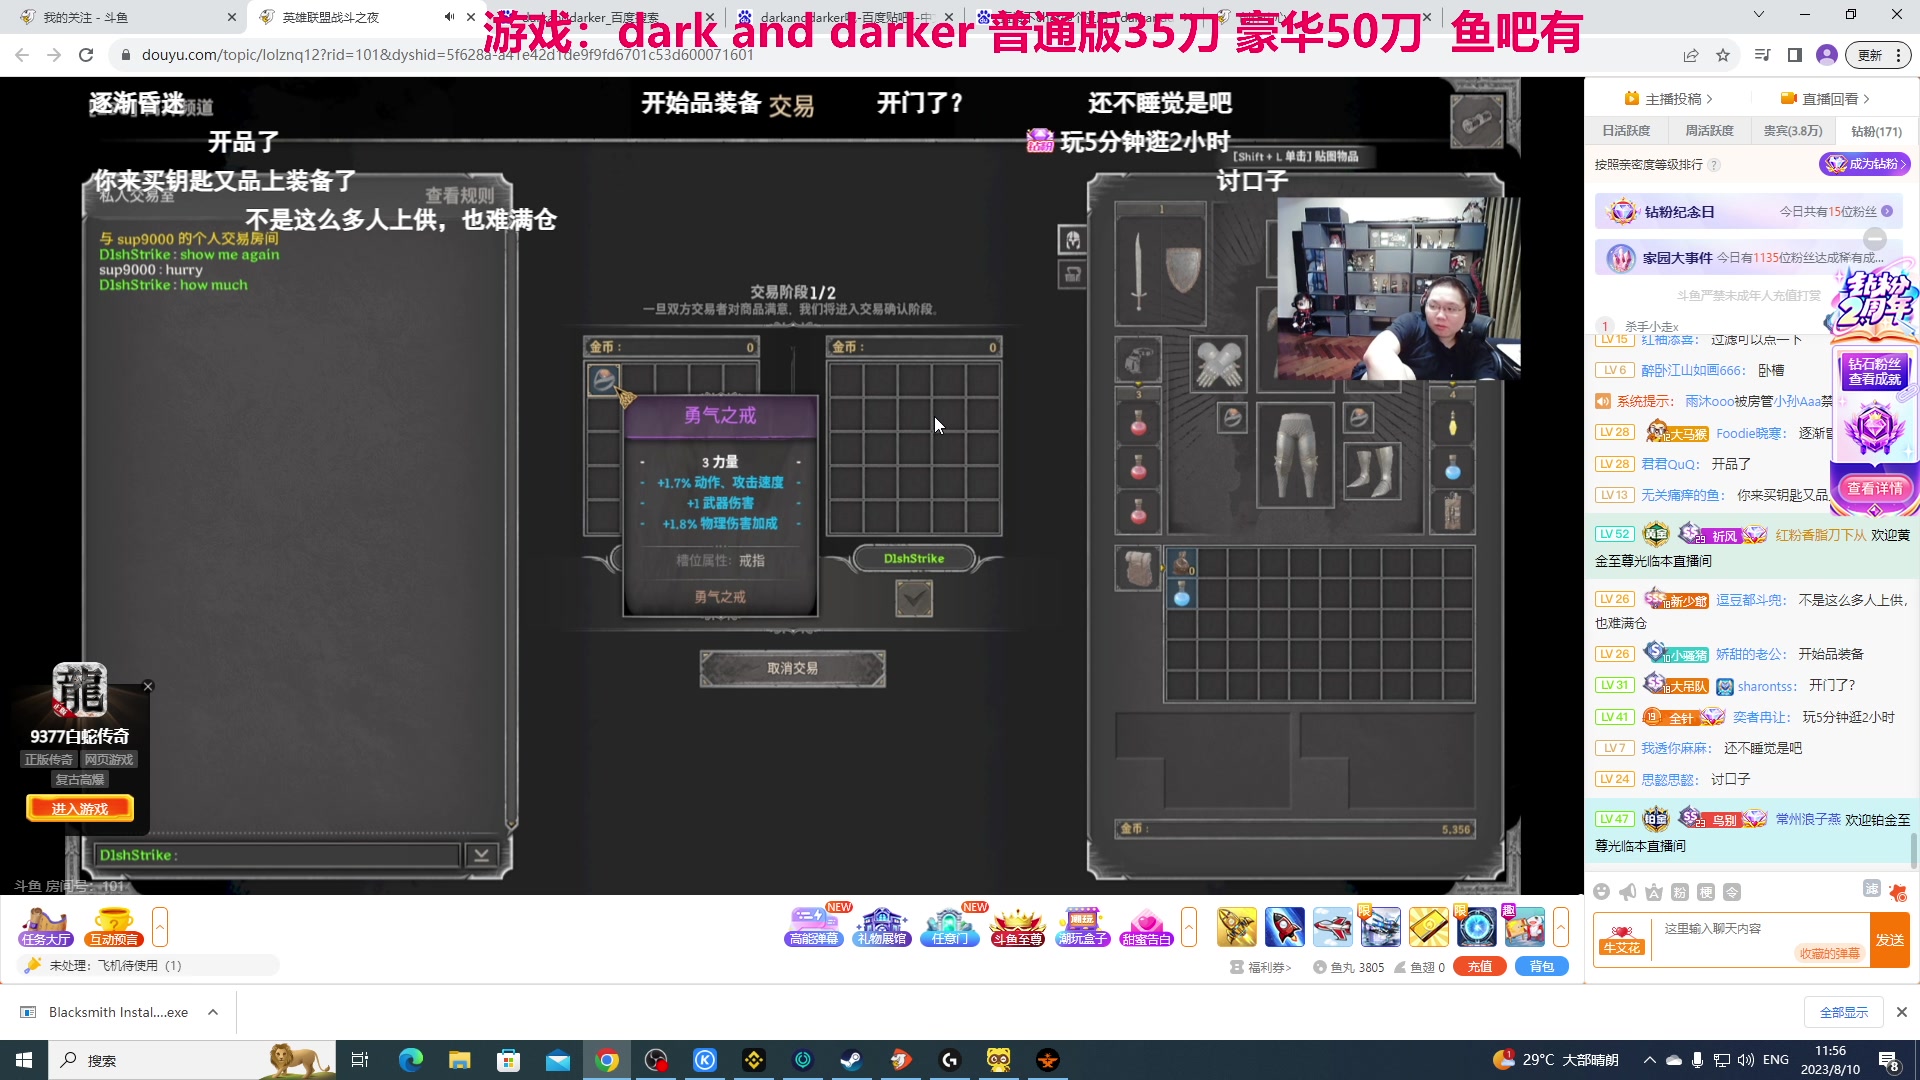Mute the 英雄联盟战斗之夜 tab audio
This screenshot has width=1920, height=1080.
point(450,17)
